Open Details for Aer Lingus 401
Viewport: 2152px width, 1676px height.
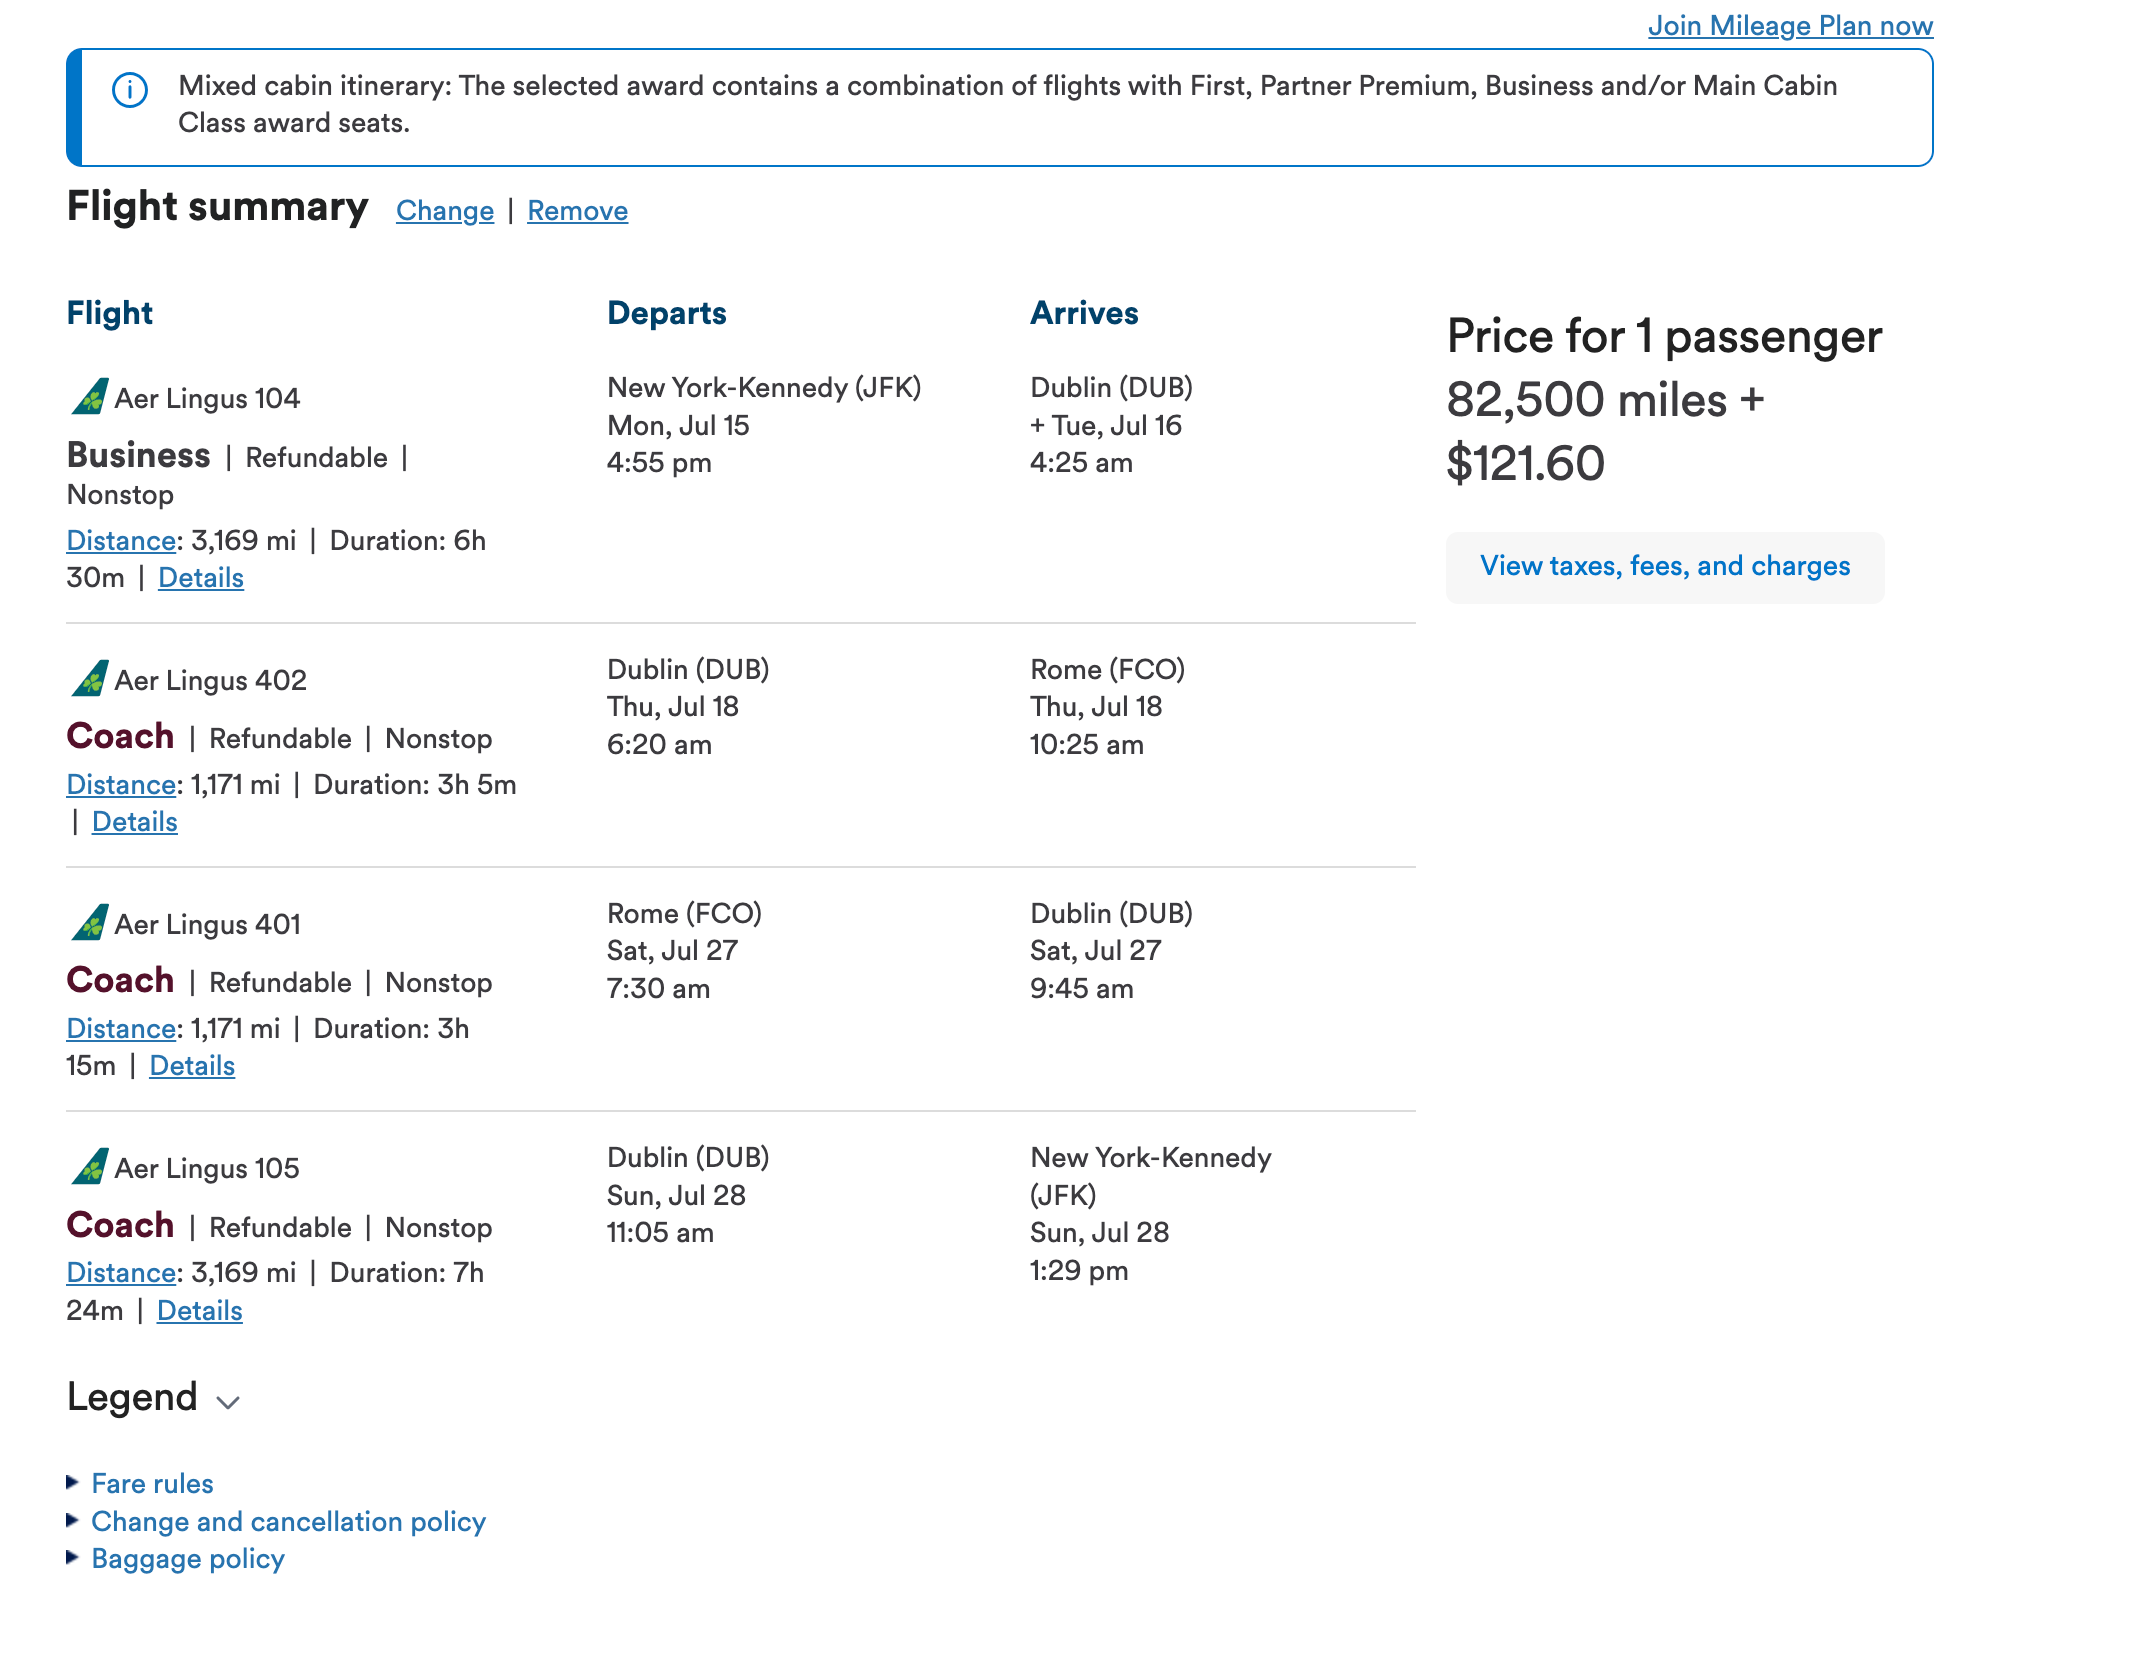192,1065
